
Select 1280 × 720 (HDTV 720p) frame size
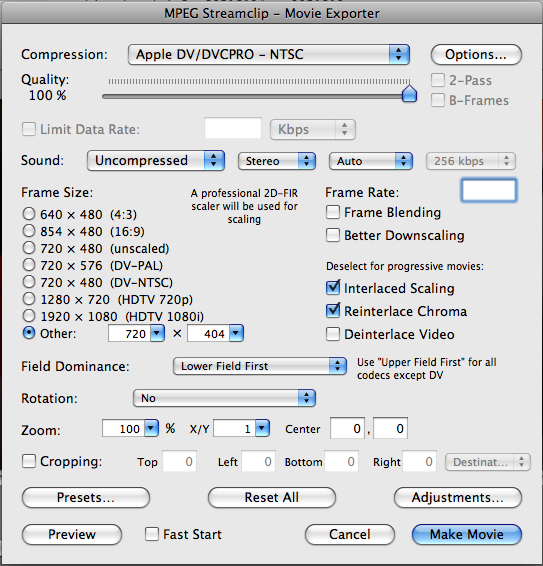(x=29, y=299)
